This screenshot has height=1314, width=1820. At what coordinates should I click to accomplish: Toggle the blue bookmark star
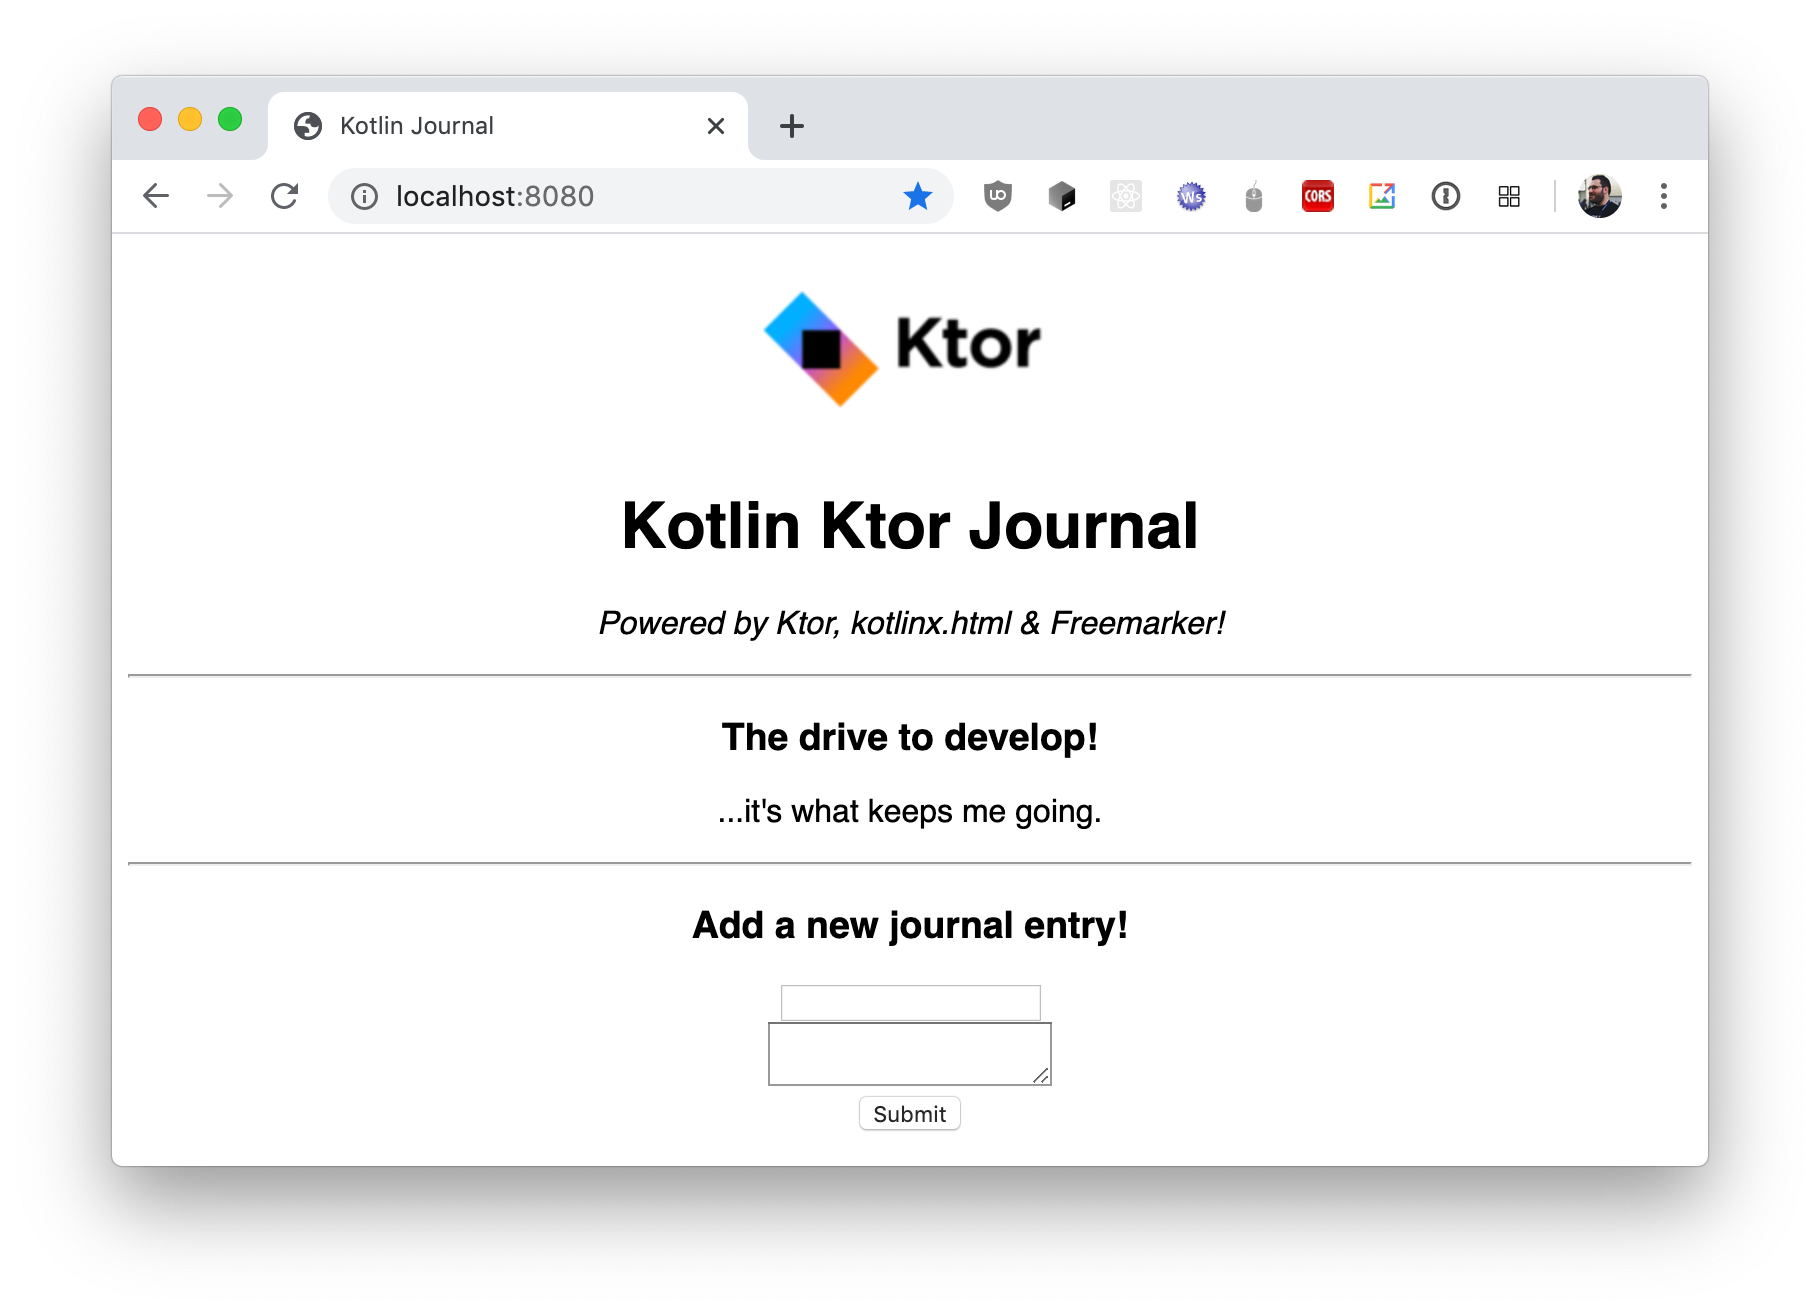pyautogui.click(x=917, y=196)
